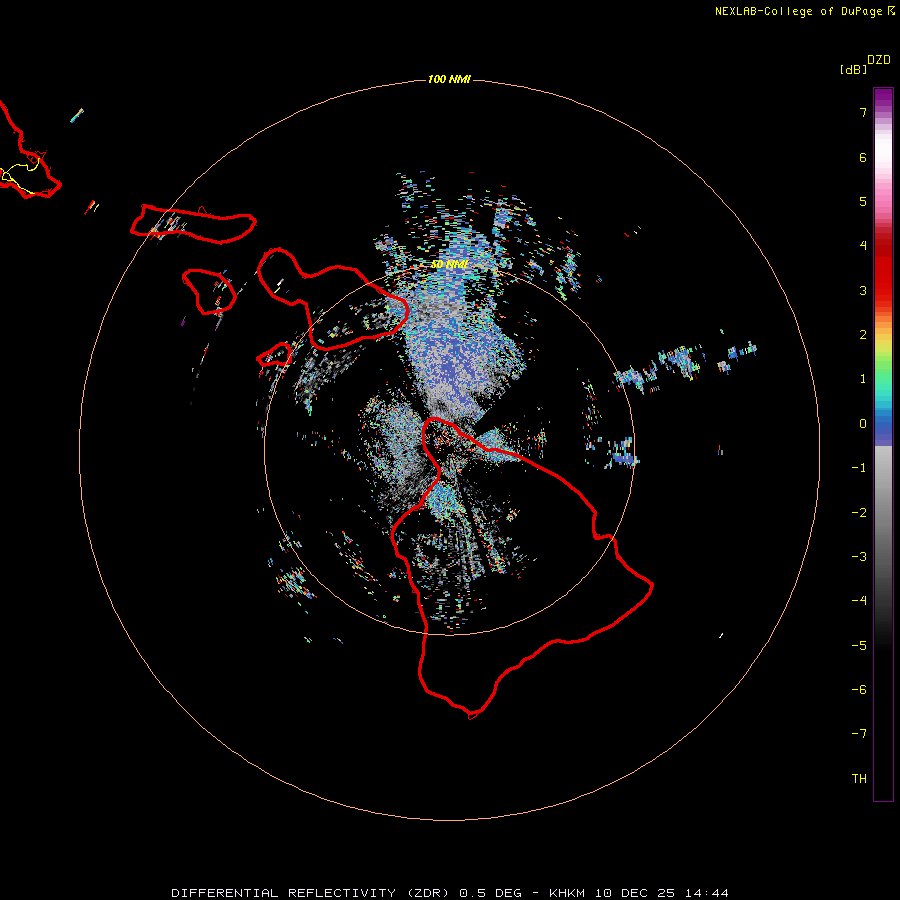This screenshot has width=900, height=900.
Task: Click the 7 value on color scale
Action: [863, 112]
